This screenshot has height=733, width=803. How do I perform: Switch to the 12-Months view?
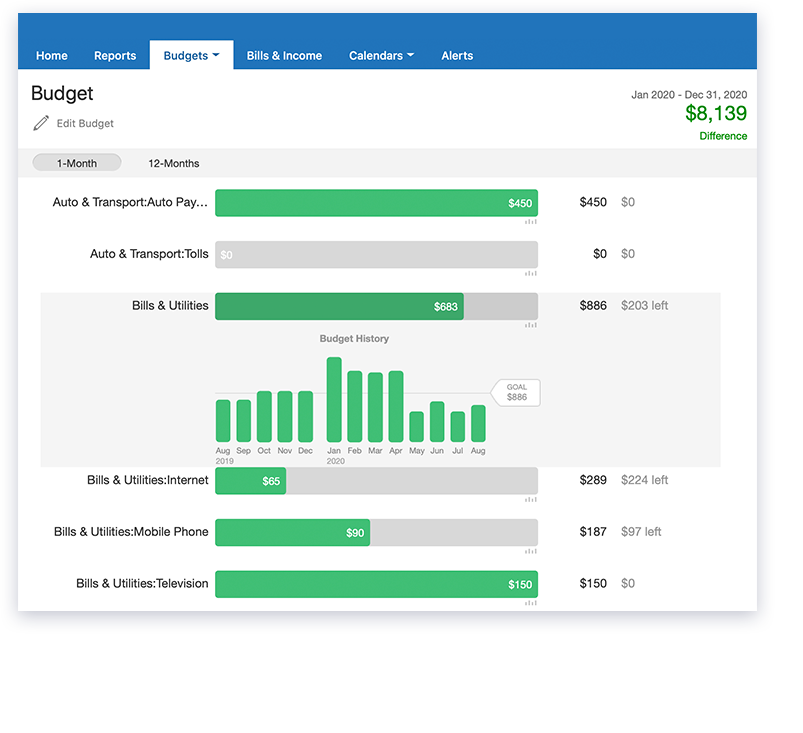click(x=173, y=163)
